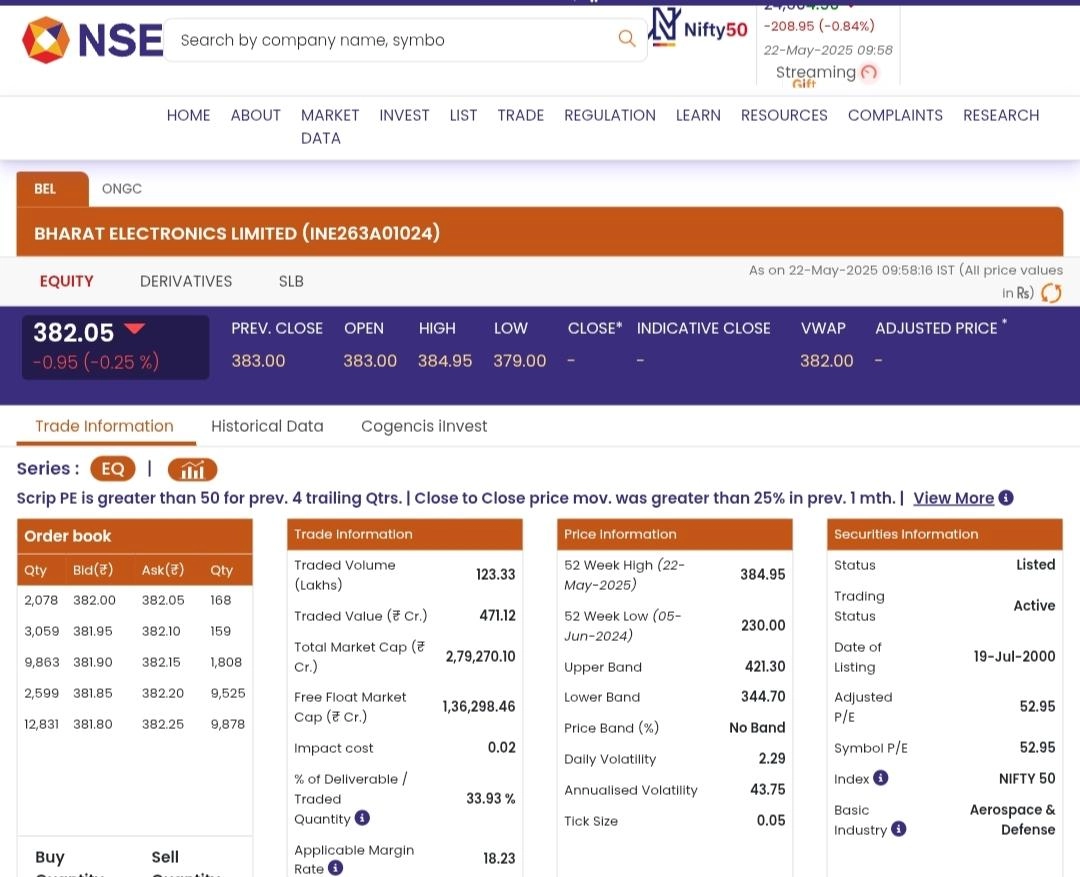Click info icon beside Index label
The height and width of the screenshot is (877, 1080).
click(880, 778)
